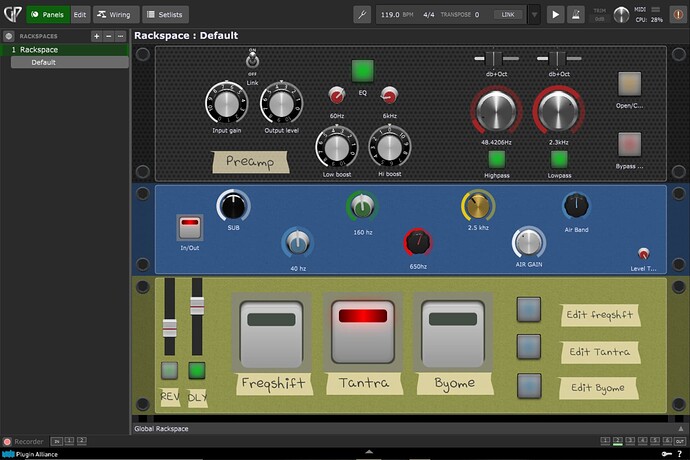Click the 2.3kHz lowpass frequency knob
The height and width of the screenshot is (460, 690).
[x=559, y=110]
